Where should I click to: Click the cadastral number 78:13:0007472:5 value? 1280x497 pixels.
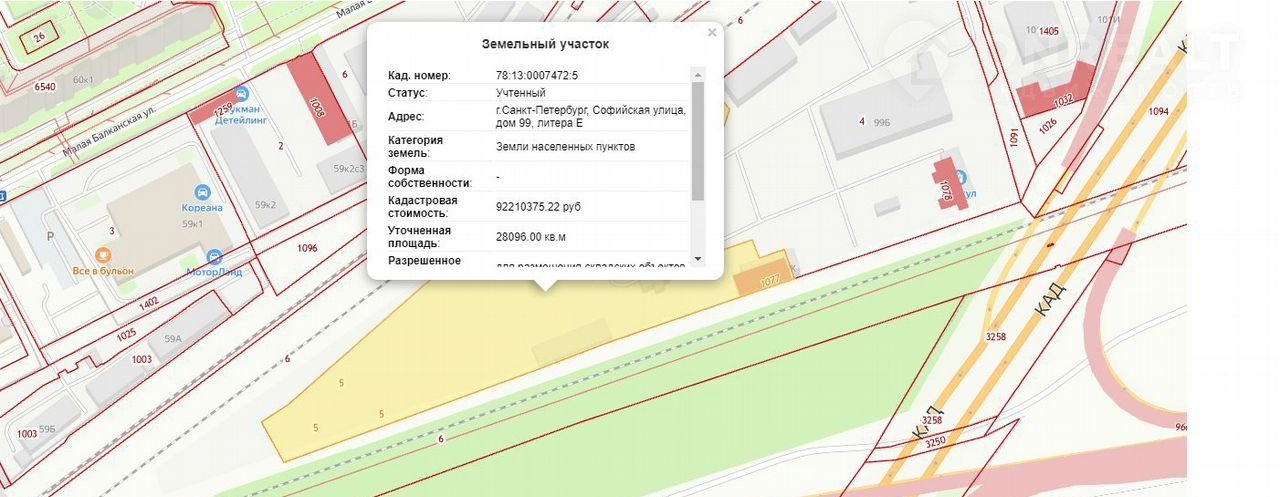(x=537, y=75)
